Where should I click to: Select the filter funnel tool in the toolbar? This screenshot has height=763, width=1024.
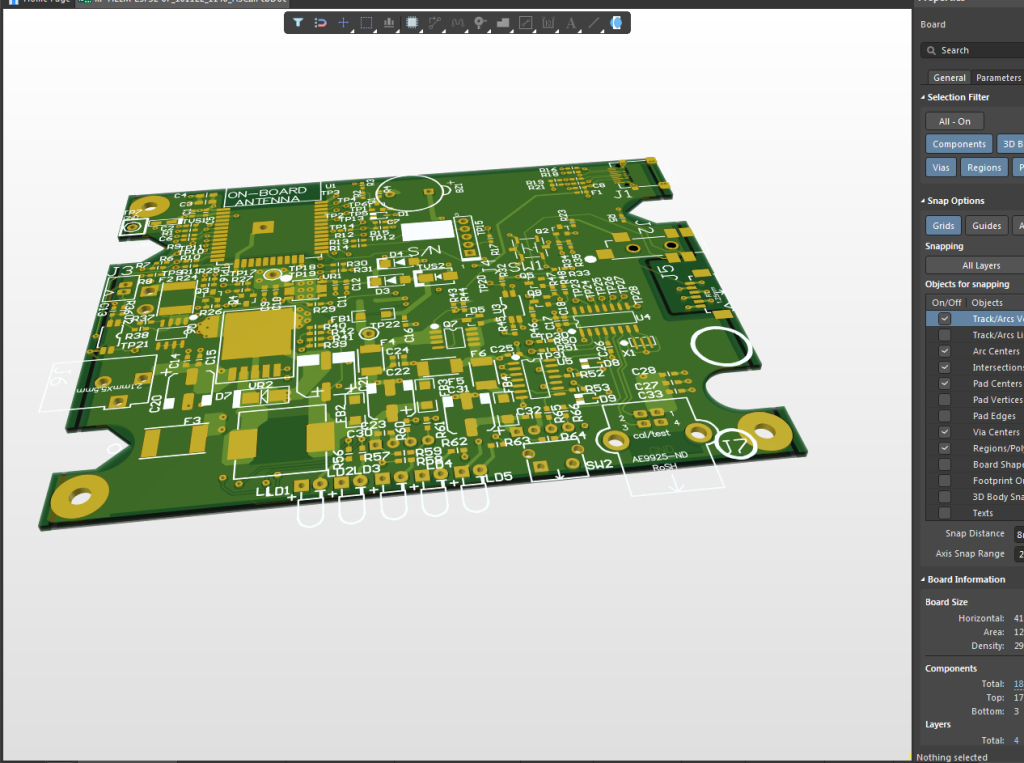point(298,22)
